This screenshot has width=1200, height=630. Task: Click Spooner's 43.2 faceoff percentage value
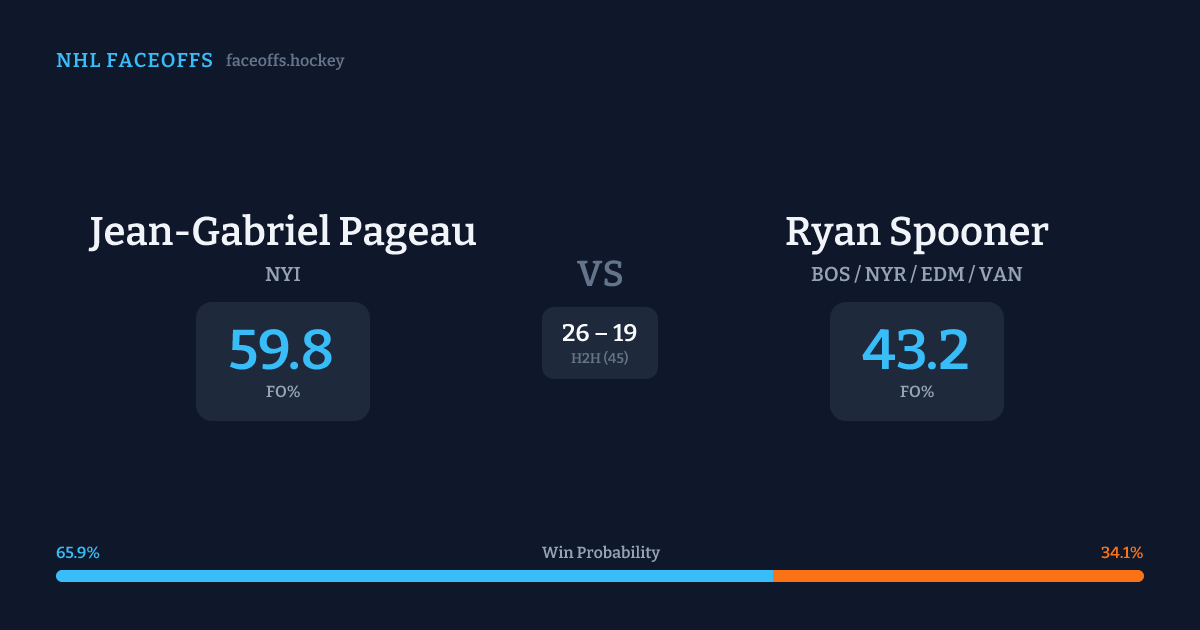click(916, 350)
